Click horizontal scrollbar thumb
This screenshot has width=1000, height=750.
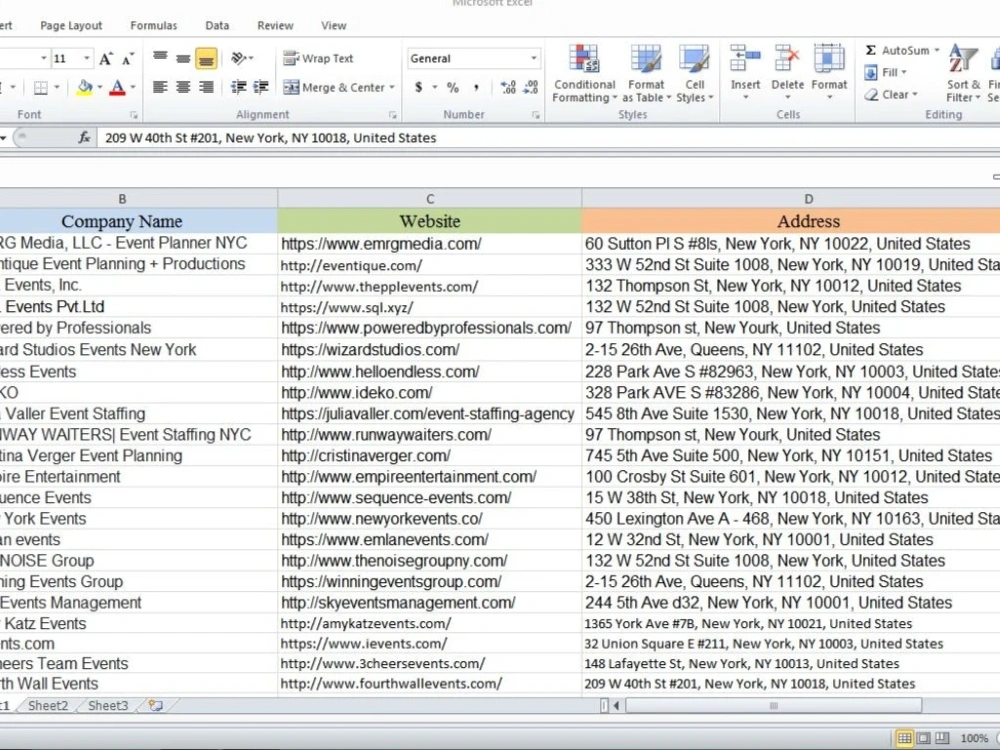tap(774, 705)
